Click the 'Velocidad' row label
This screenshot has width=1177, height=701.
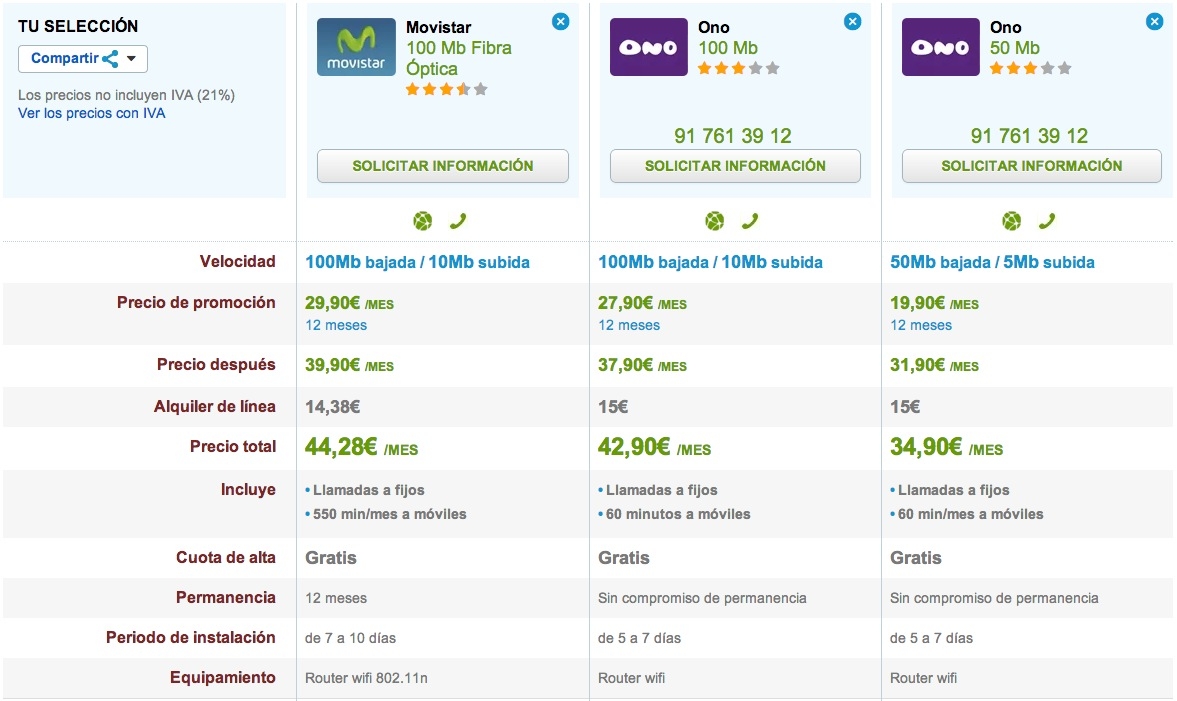237,261
